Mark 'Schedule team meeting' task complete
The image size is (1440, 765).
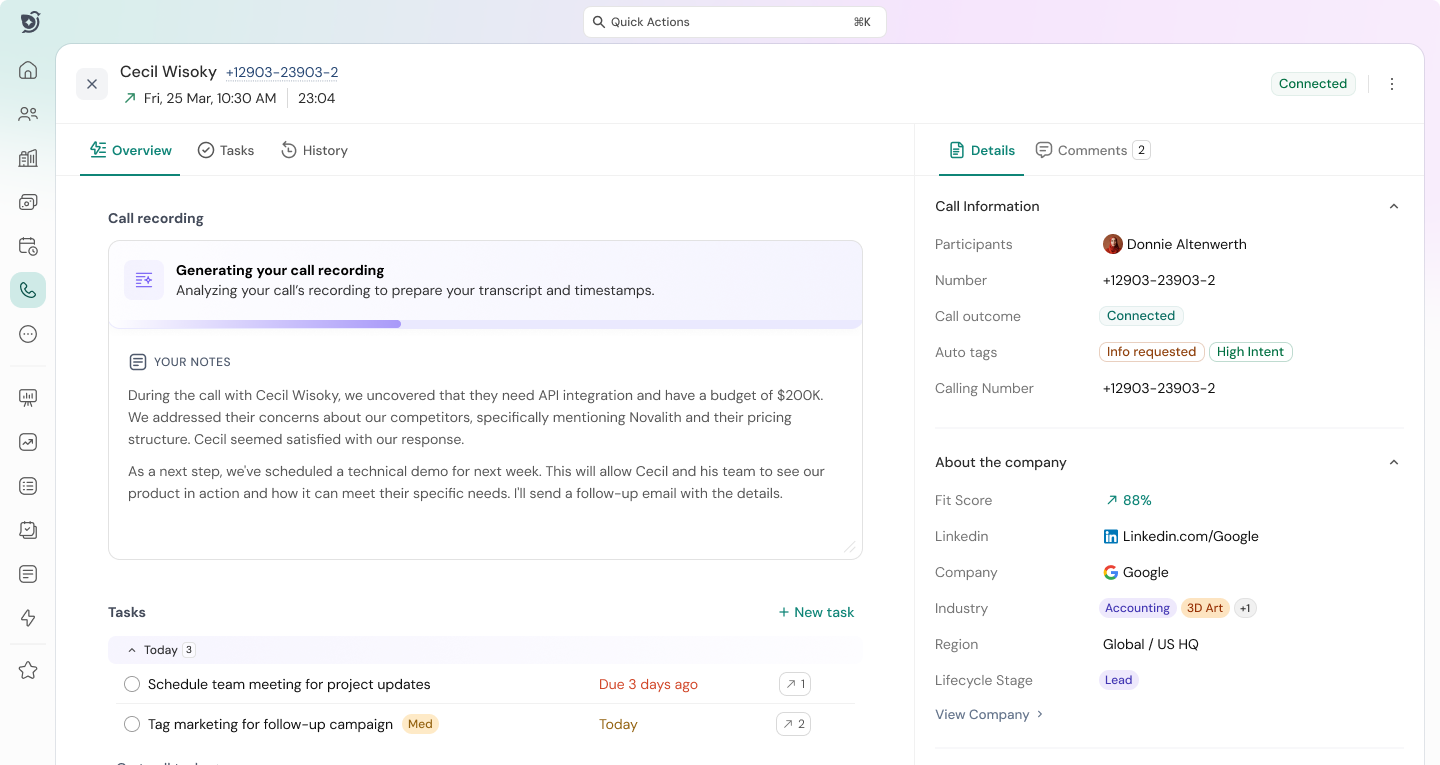132,684
